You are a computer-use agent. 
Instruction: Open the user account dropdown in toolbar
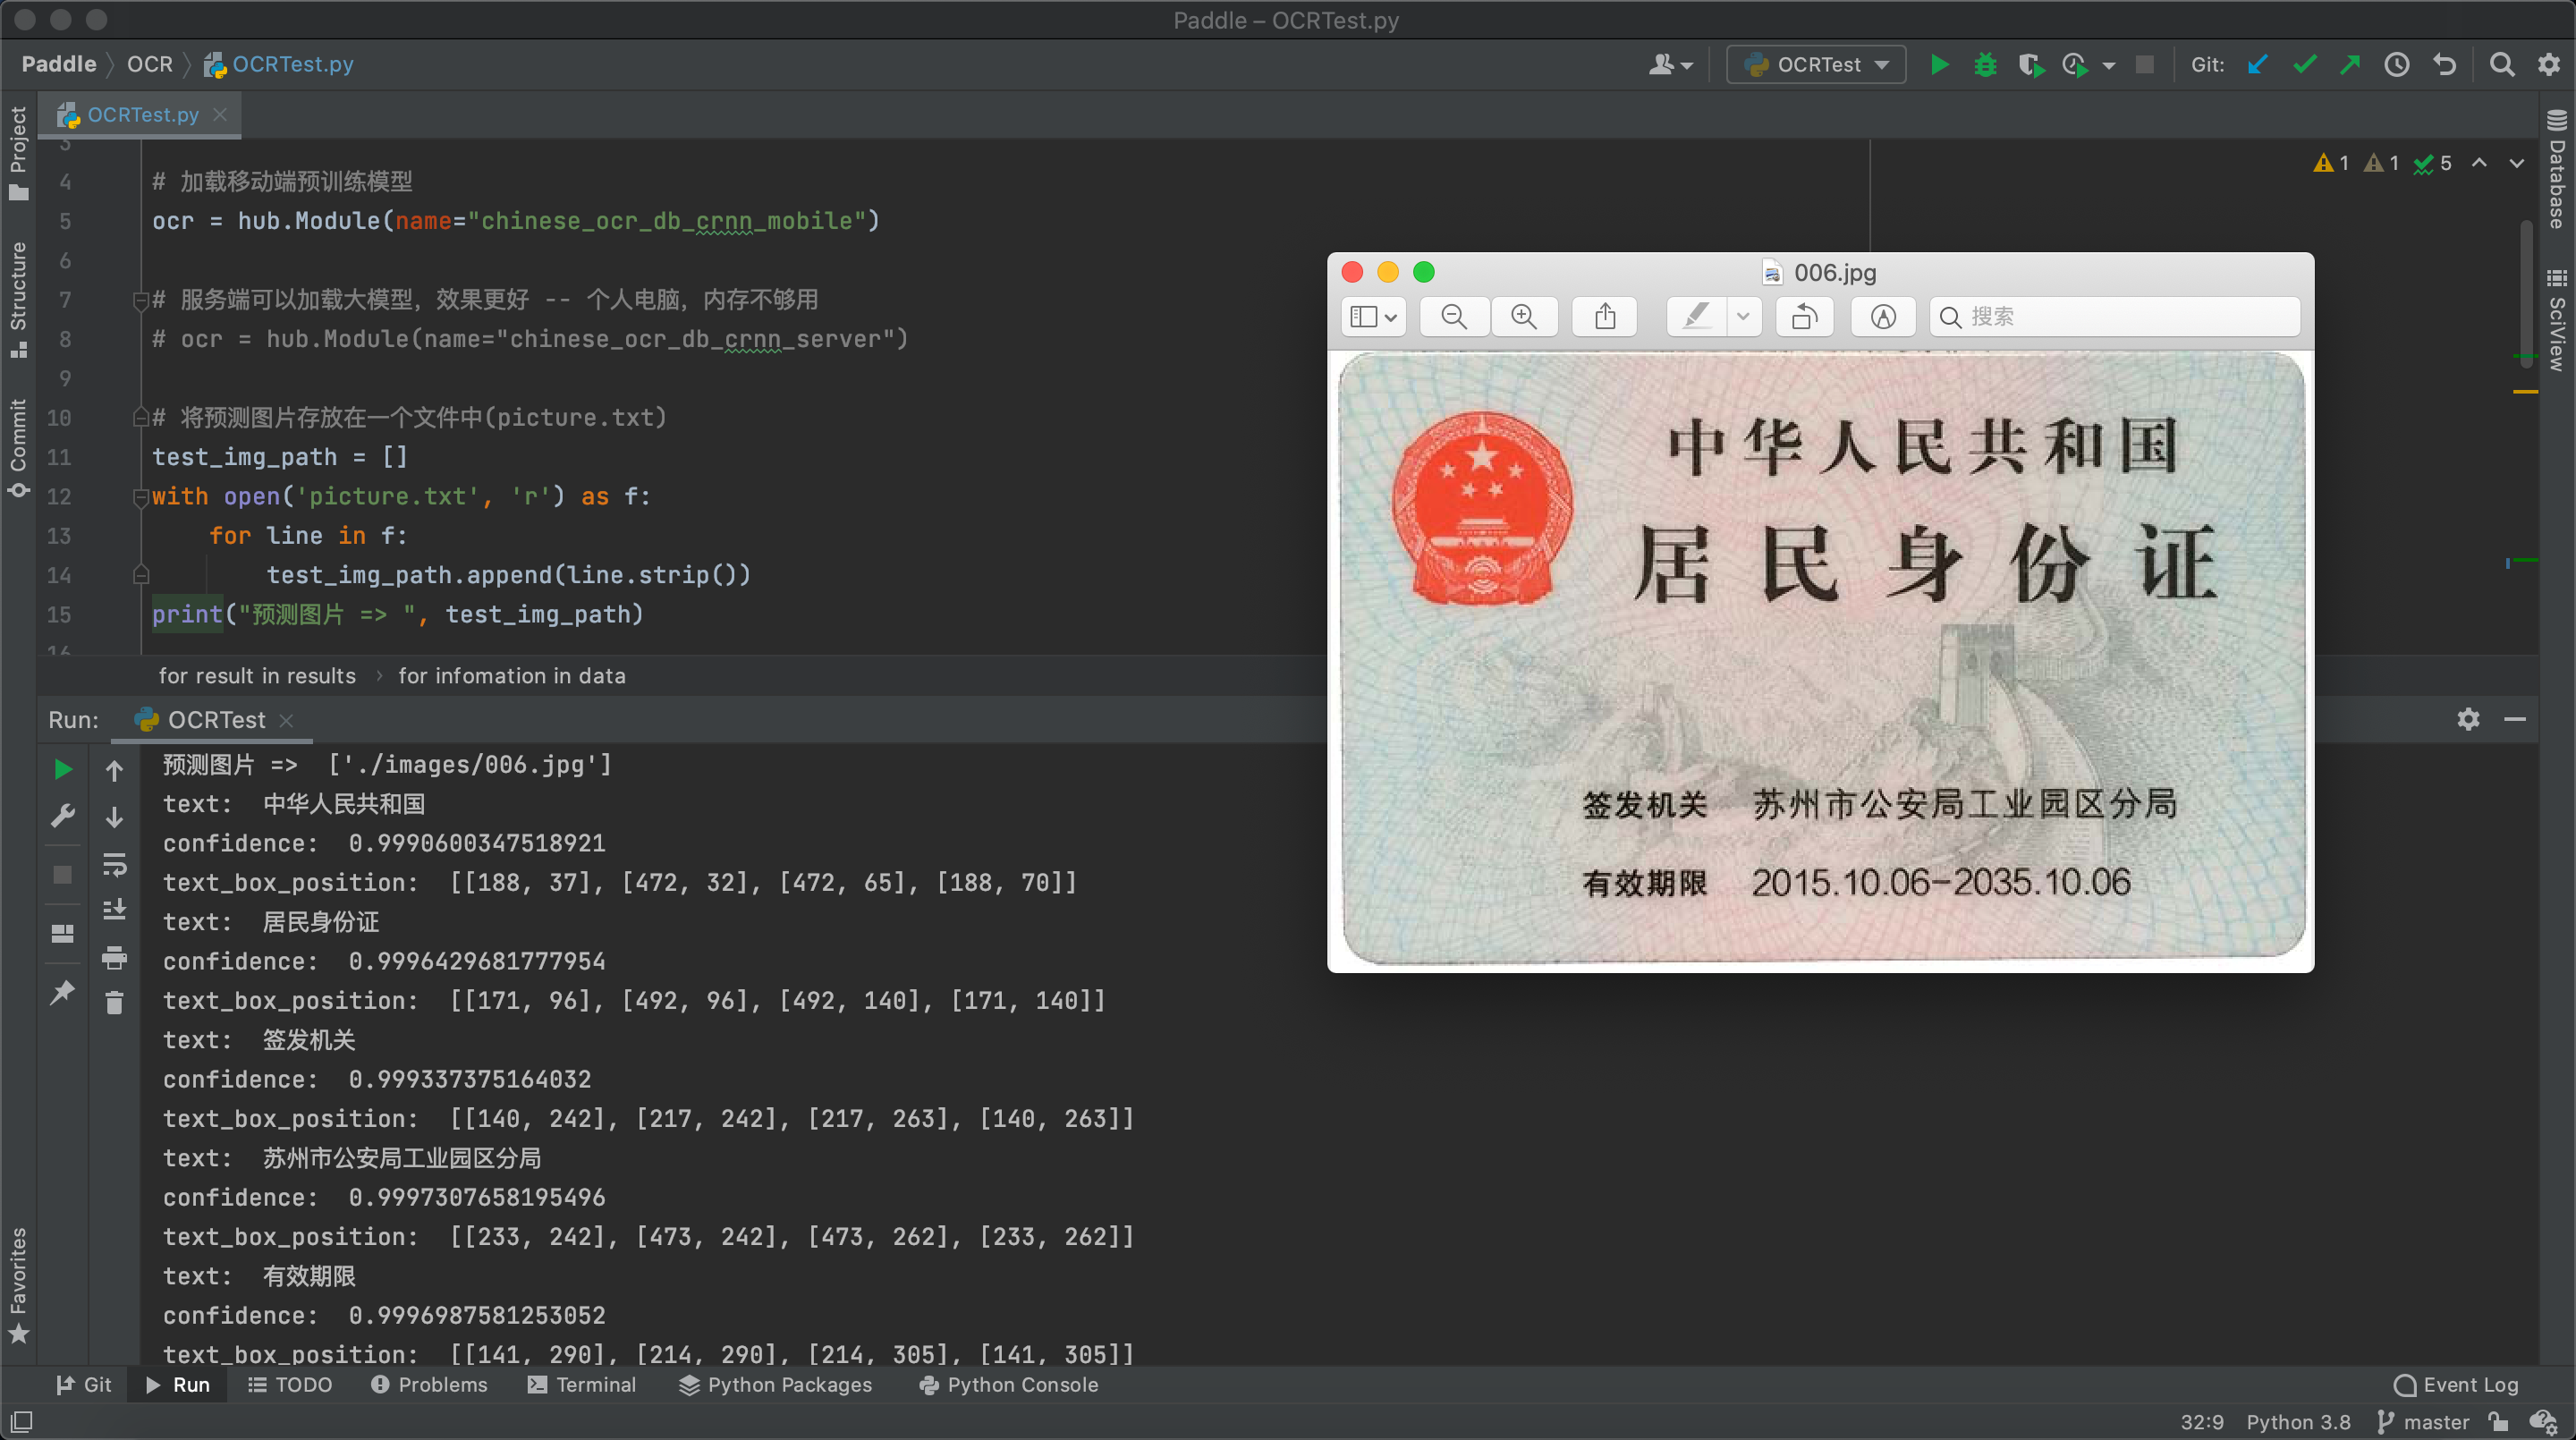pos(1670,65)
